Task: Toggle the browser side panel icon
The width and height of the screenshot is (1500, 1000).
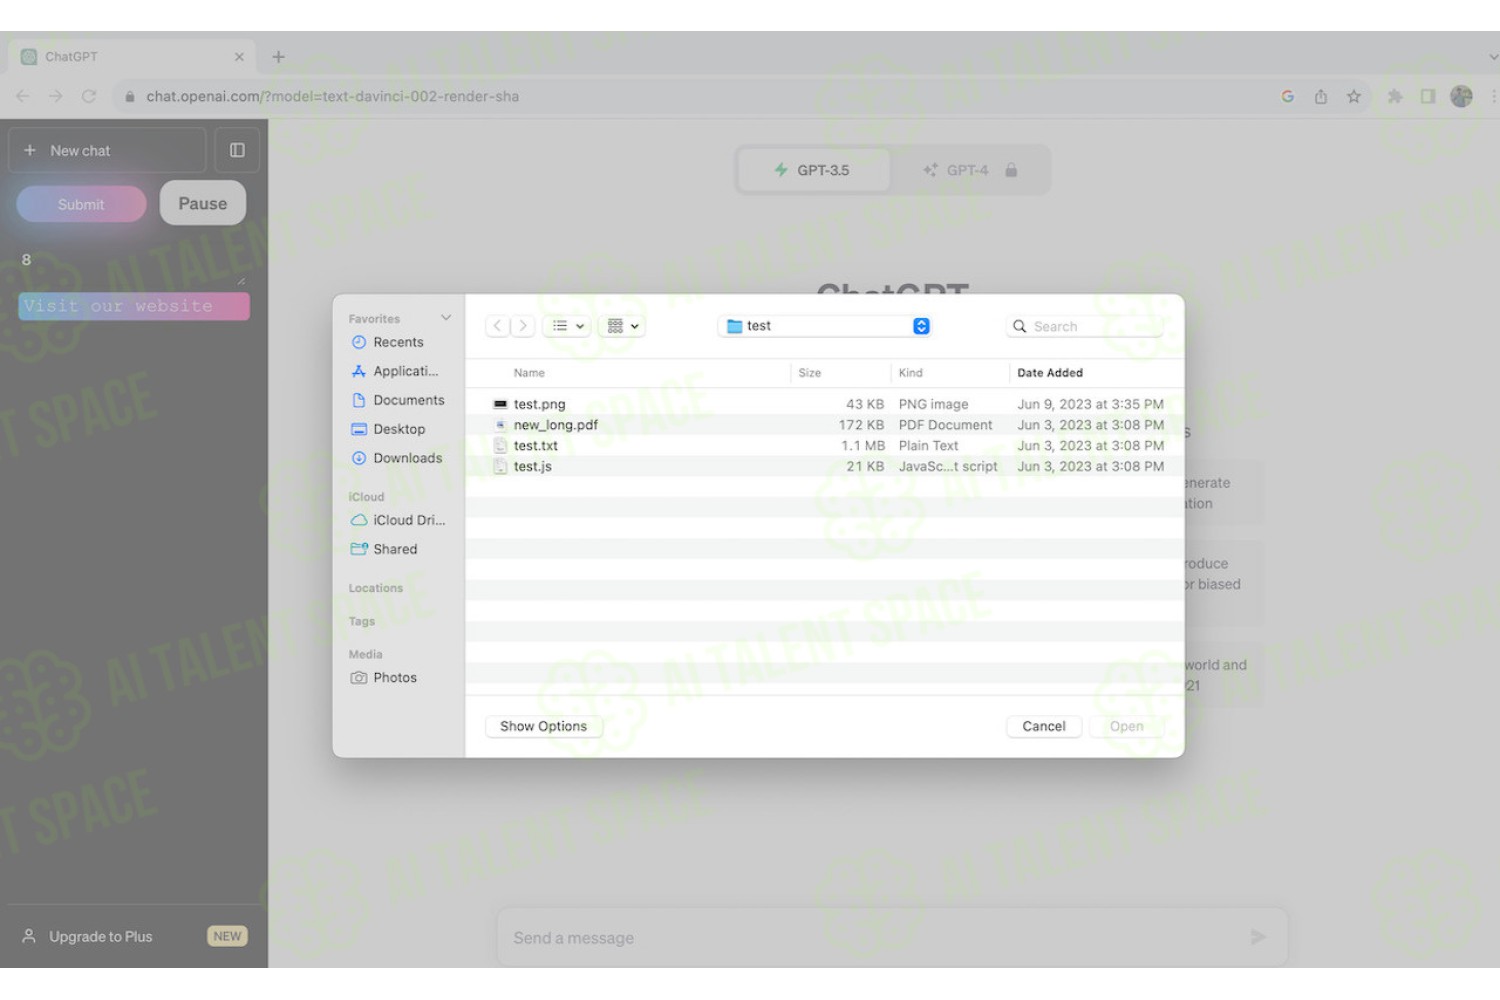Action: pyautogui.click(x=1428, y=96)
